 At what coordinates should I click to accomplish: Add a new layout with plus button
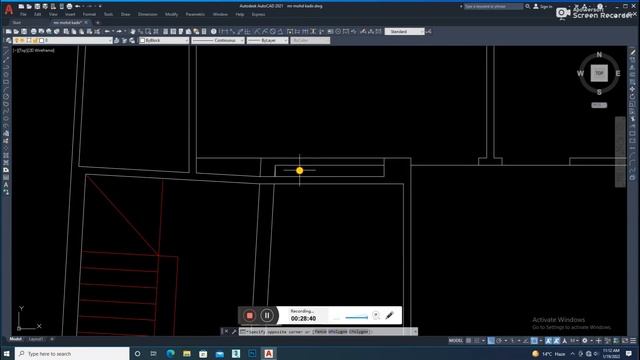coord(52,339)
